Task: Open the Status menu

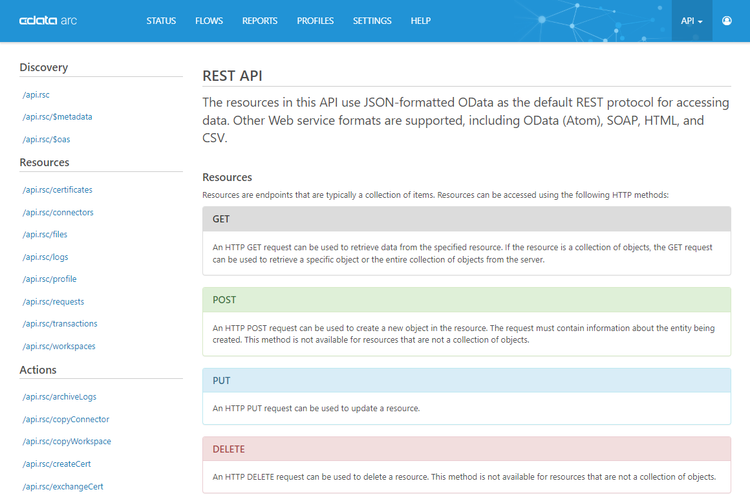Action: [x=163, y=21]
